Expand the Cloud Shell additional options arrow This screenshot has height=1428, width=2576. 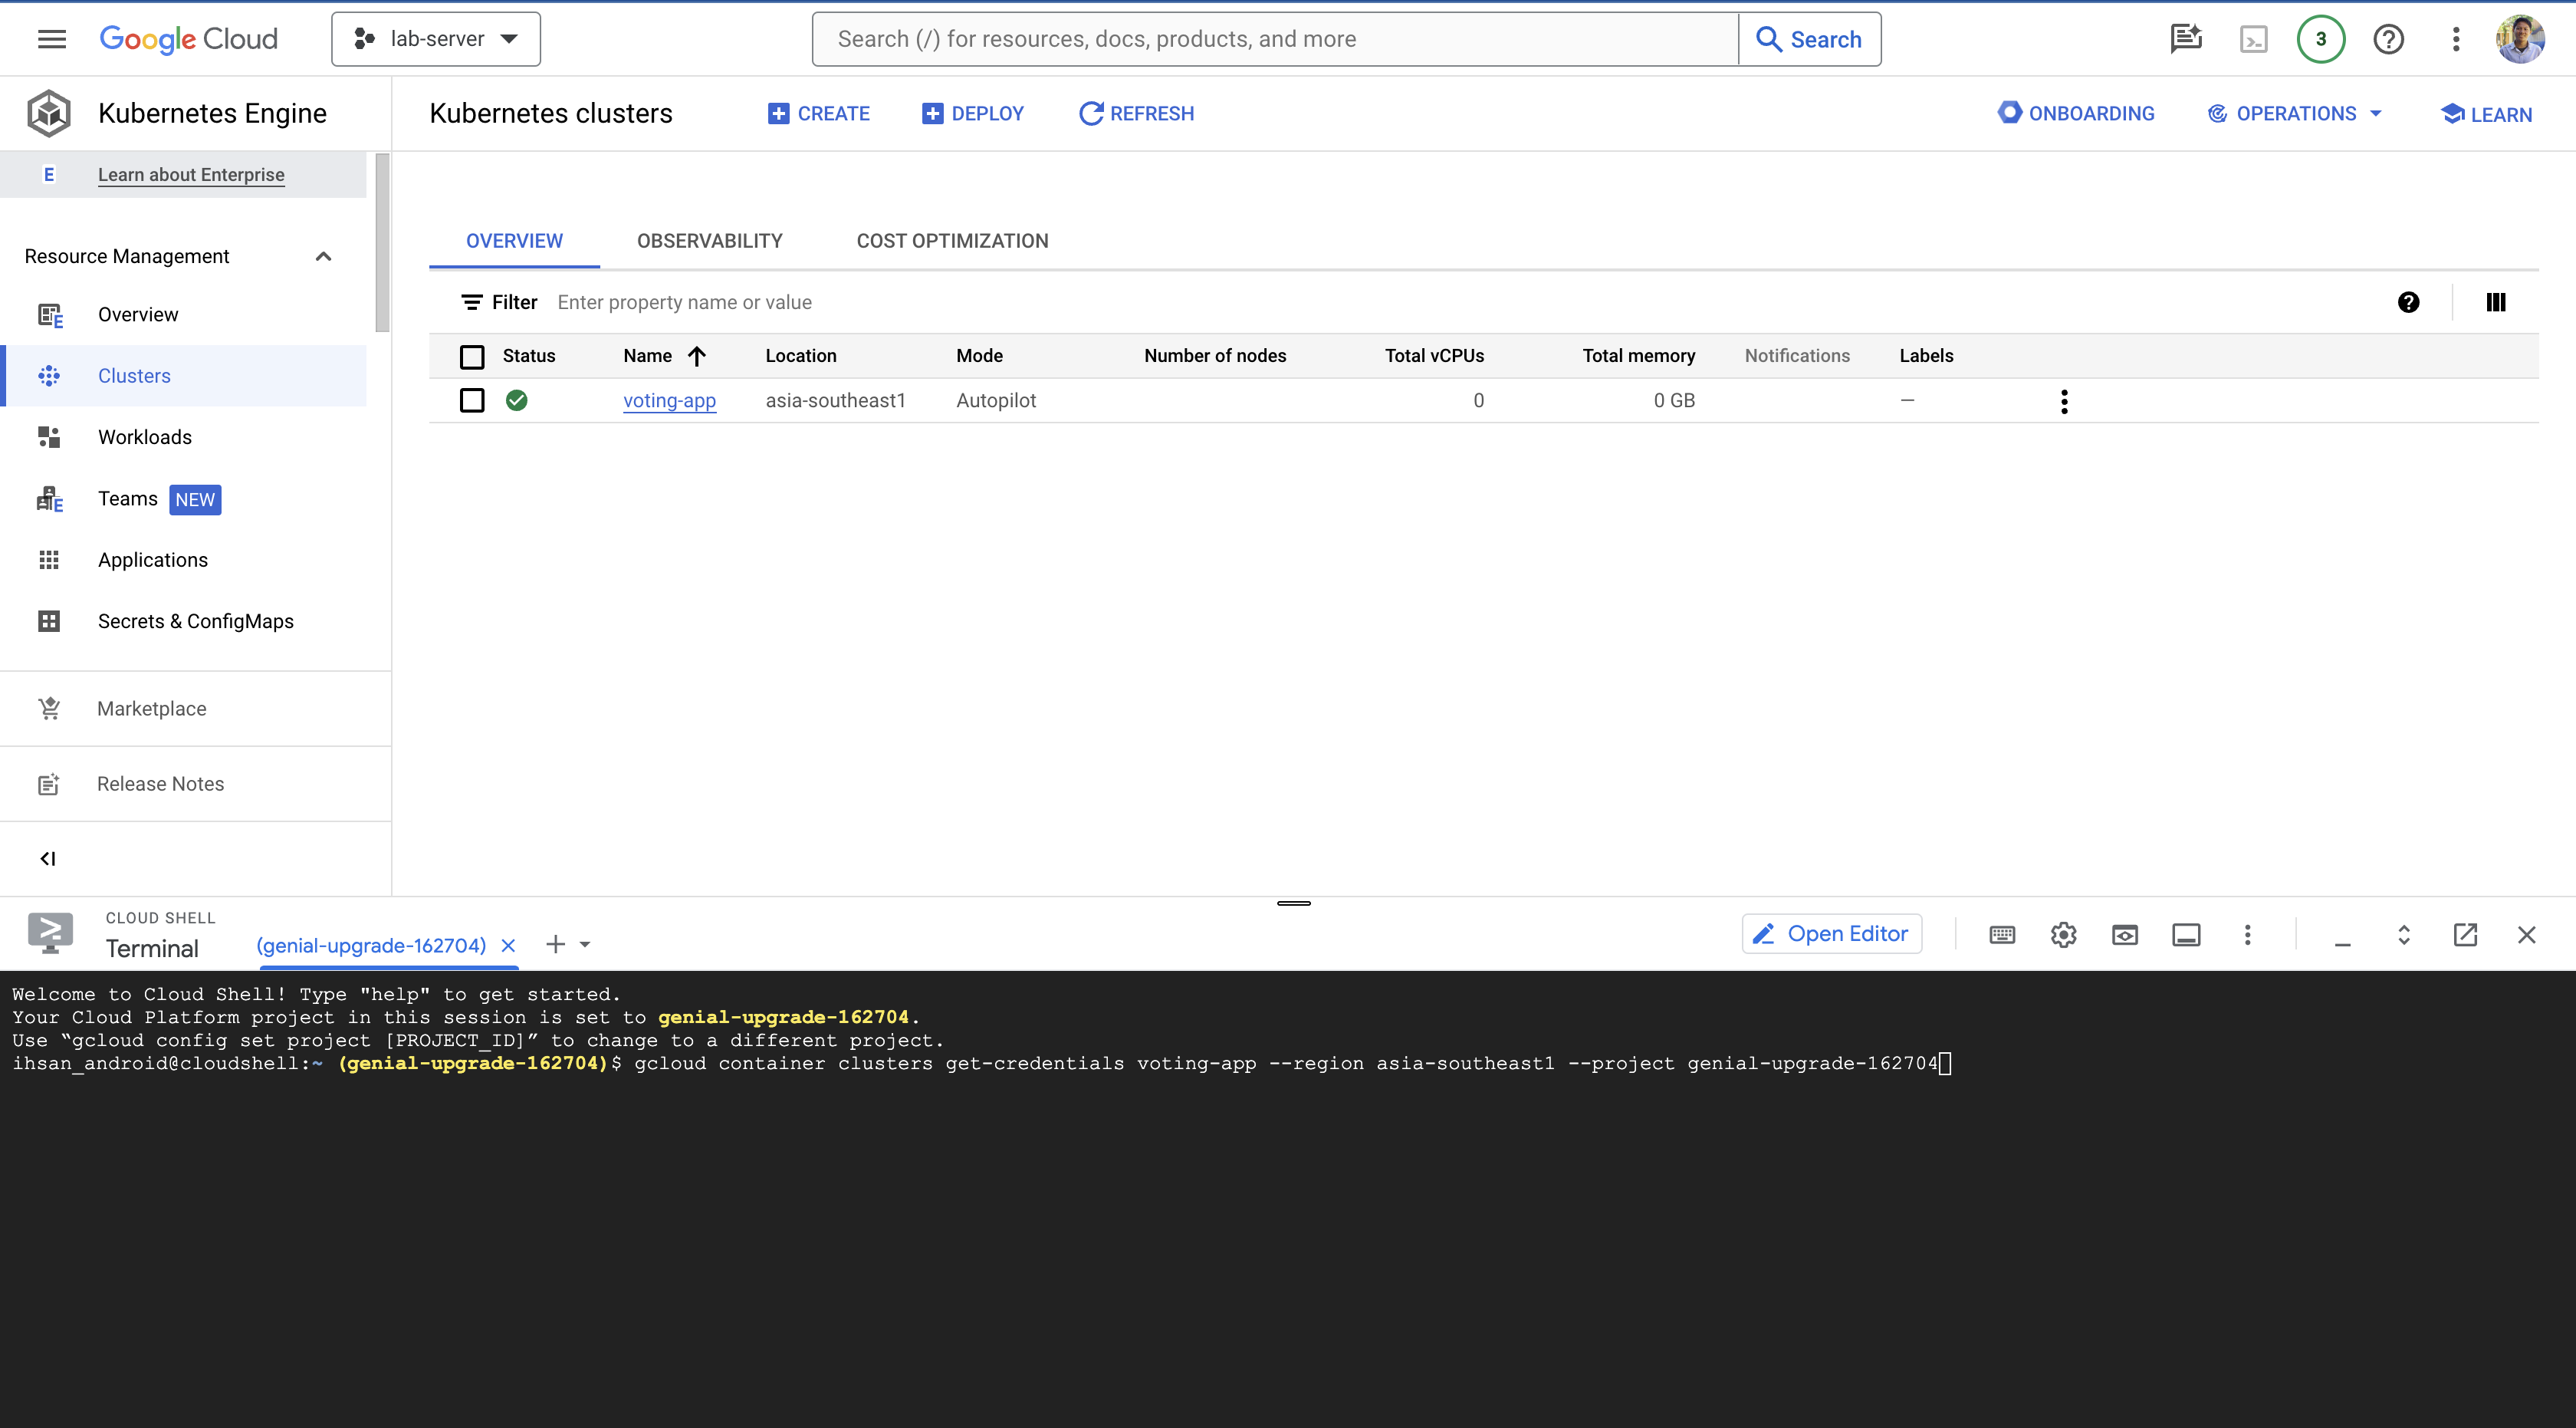point(577,944)
